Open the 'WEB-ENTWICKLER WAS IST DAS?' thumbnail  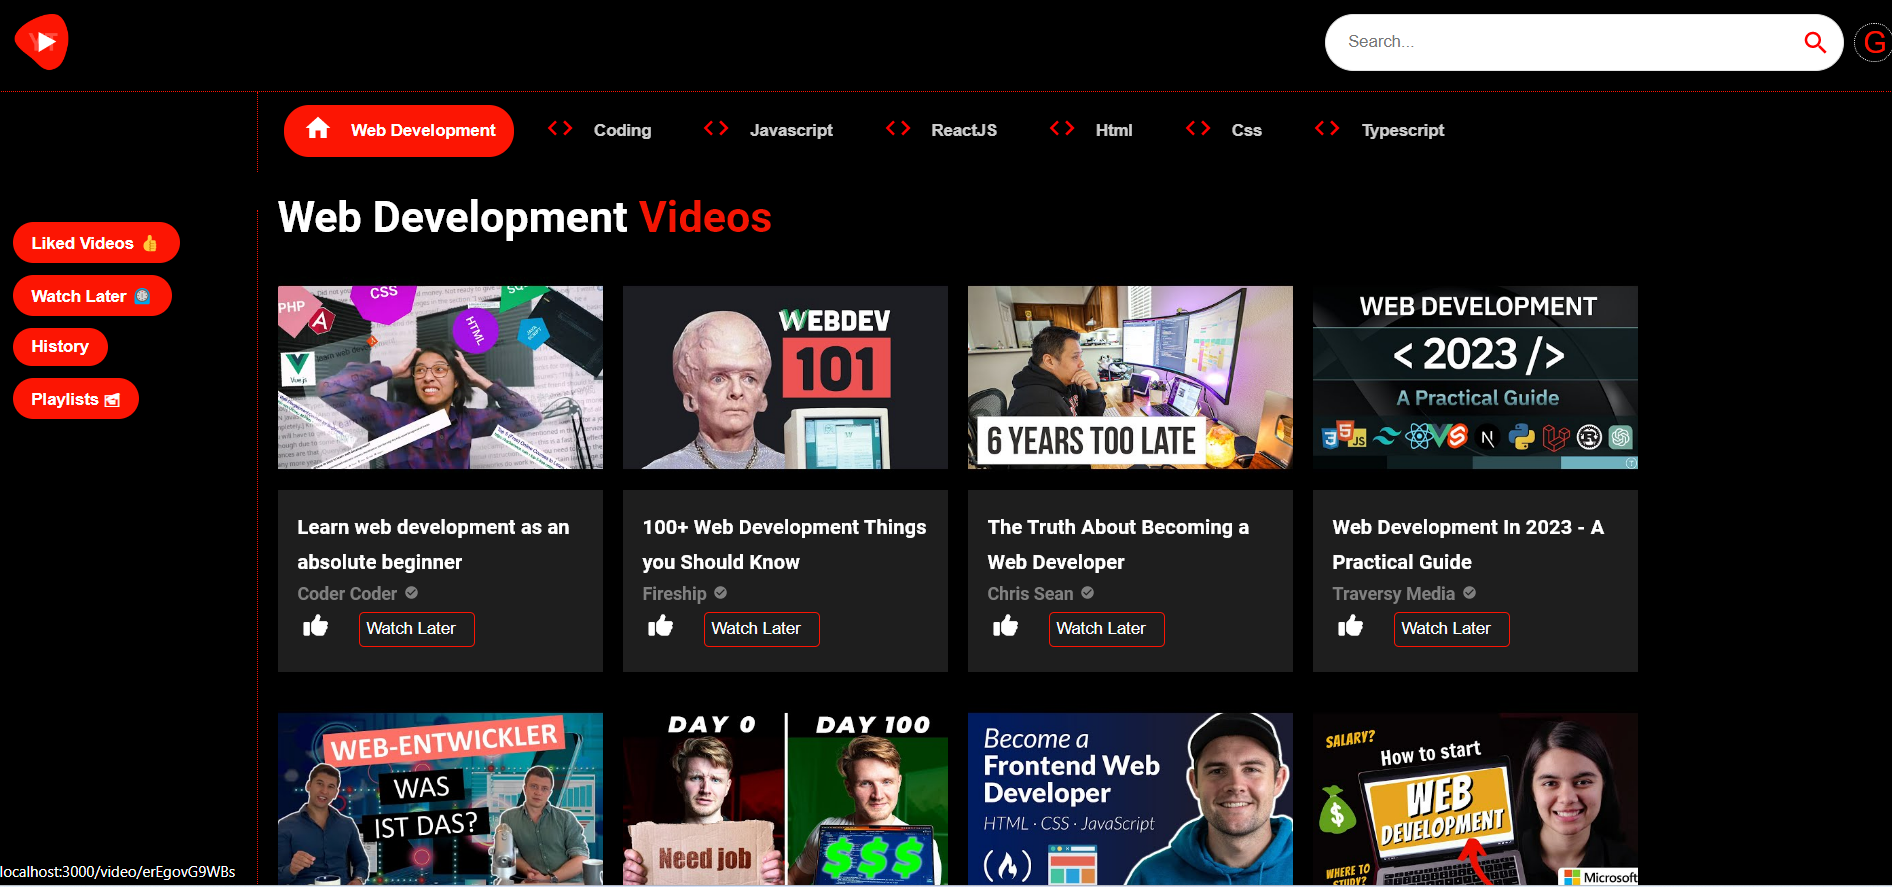(x=440, y=799)
